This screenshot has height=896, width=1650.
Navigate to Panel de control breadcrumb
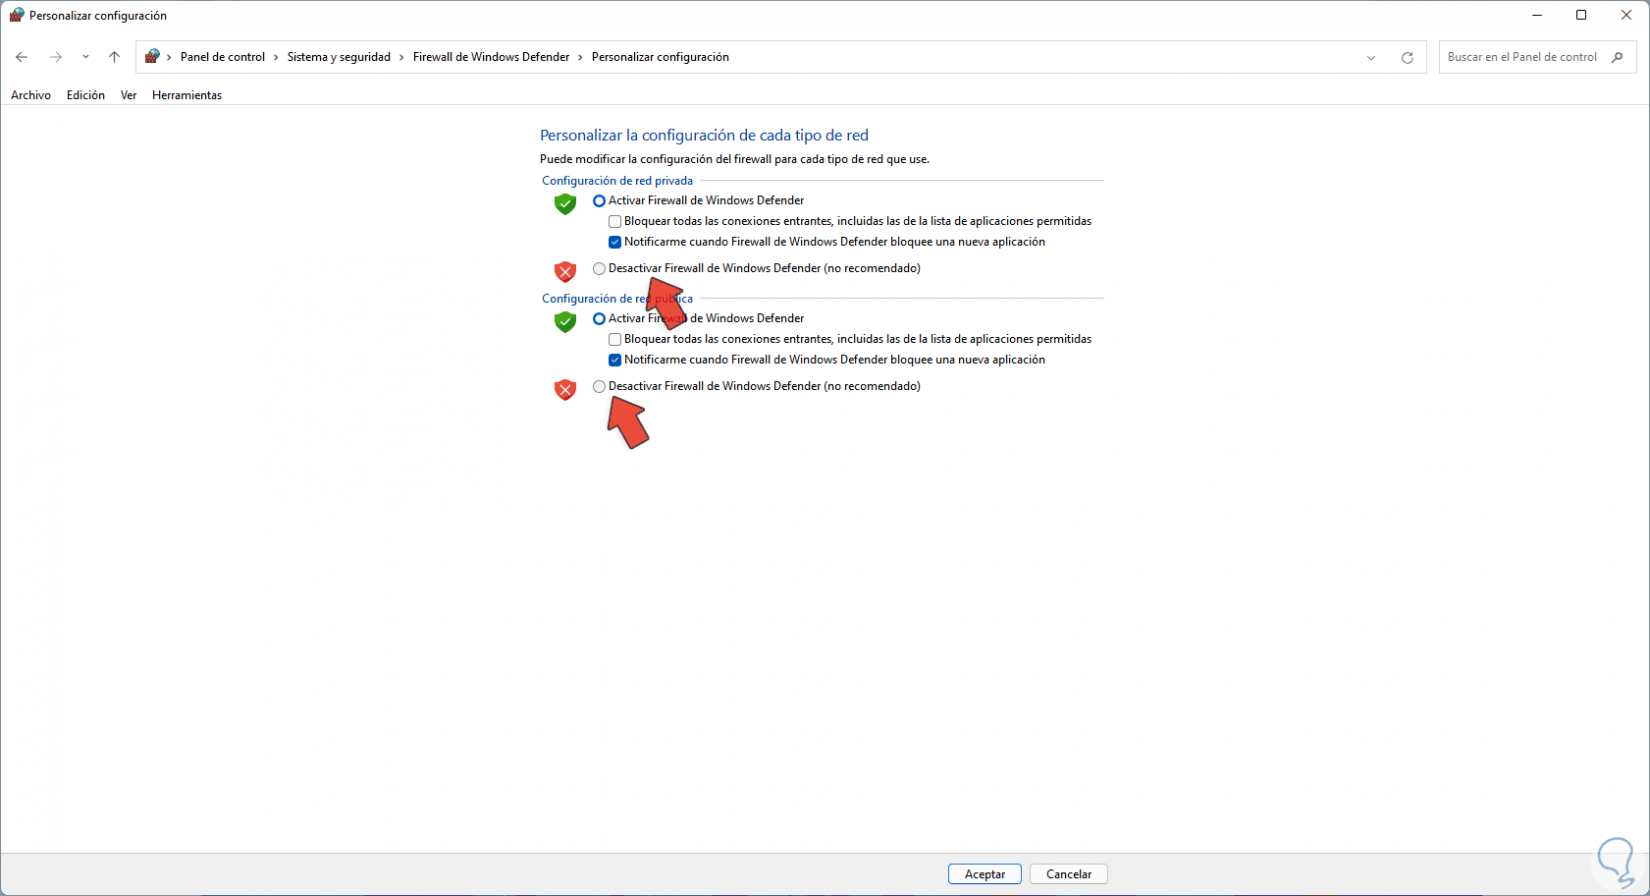pyautogui.click(x=223, y=57)
